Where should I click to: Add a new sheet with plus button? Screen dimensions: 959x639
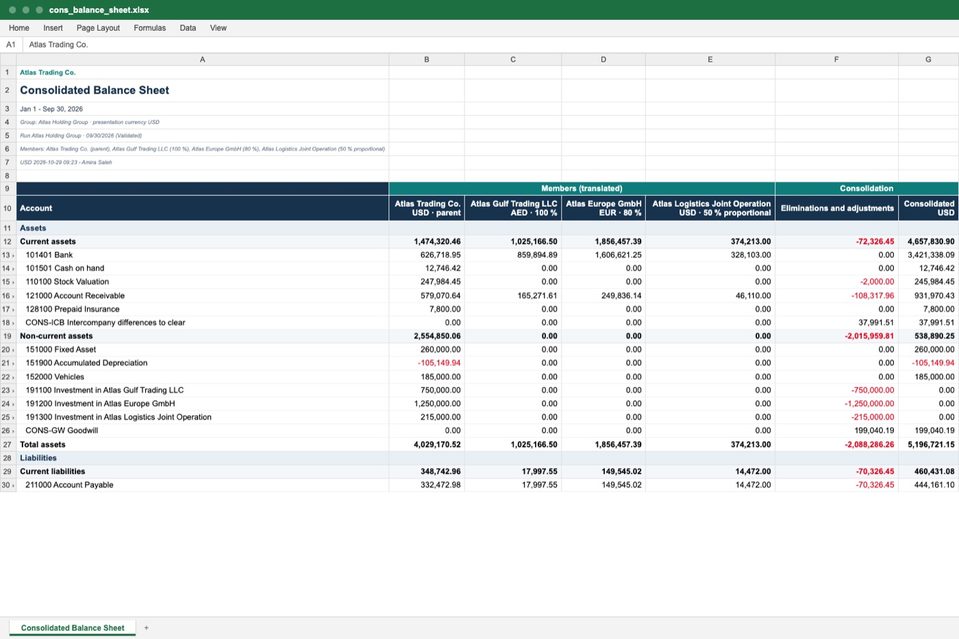[x=146, y=628]
